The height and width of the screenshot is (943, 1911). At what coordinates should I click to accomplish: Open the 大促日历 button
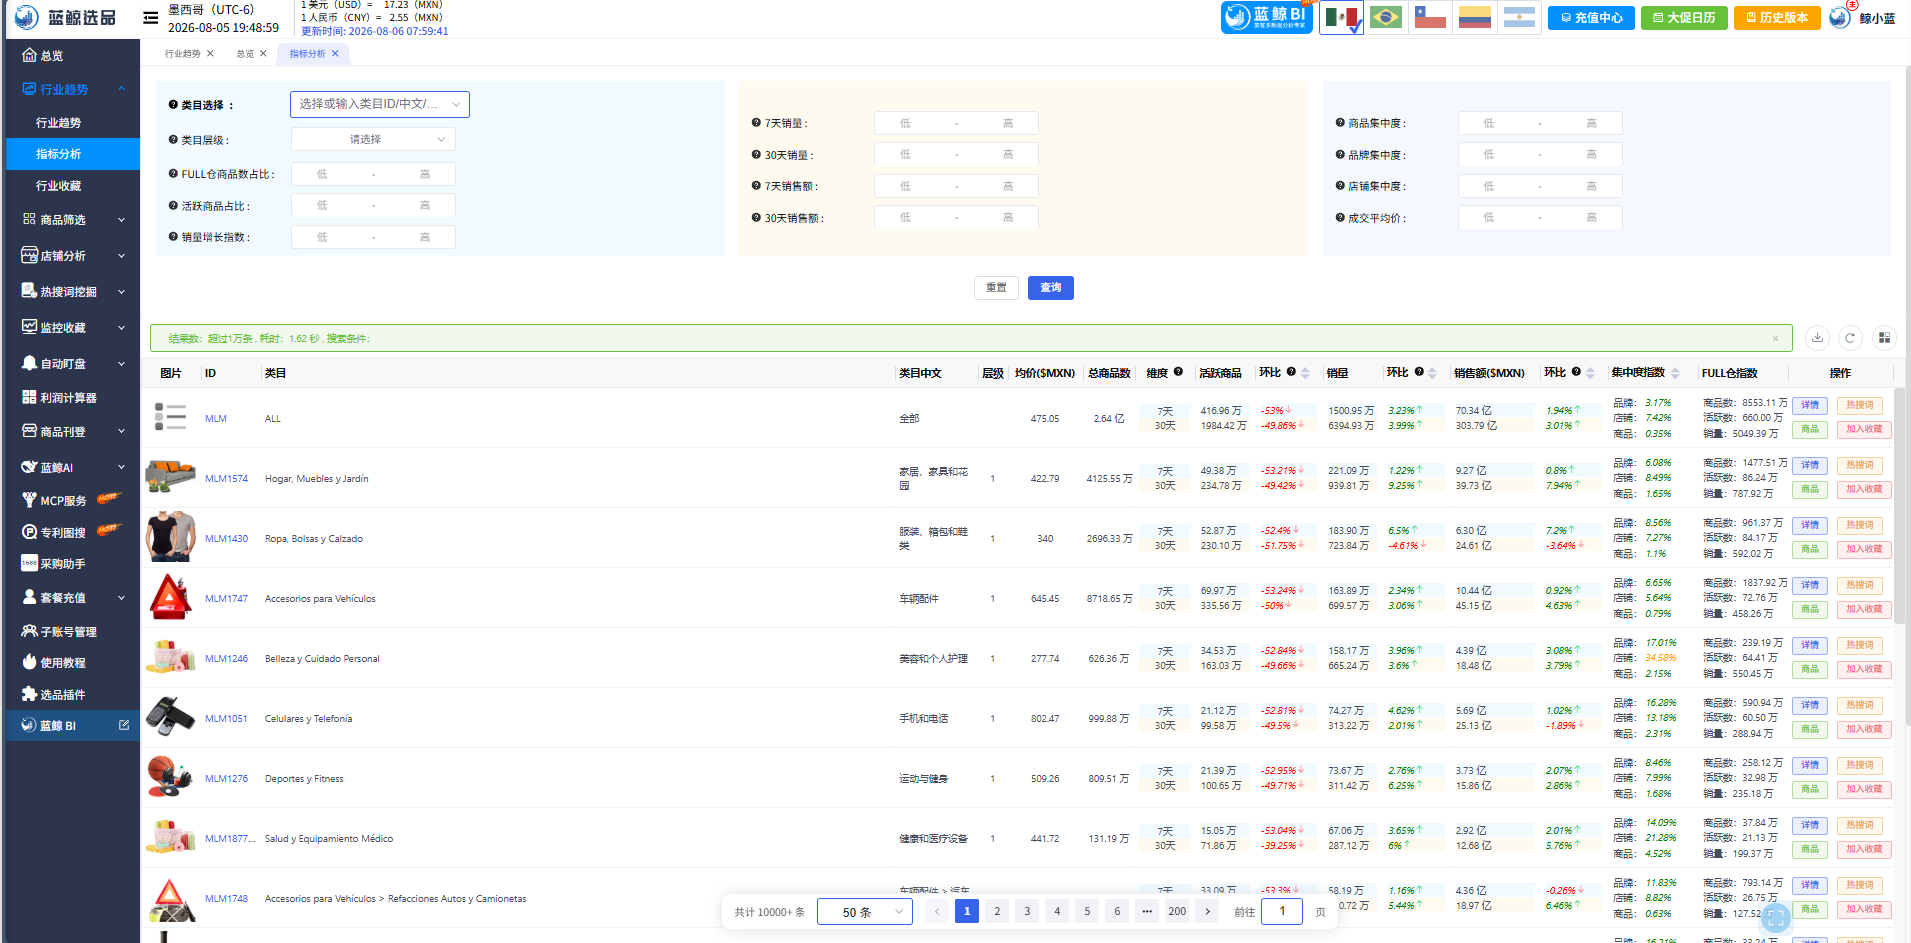(x=1684, y=18)
